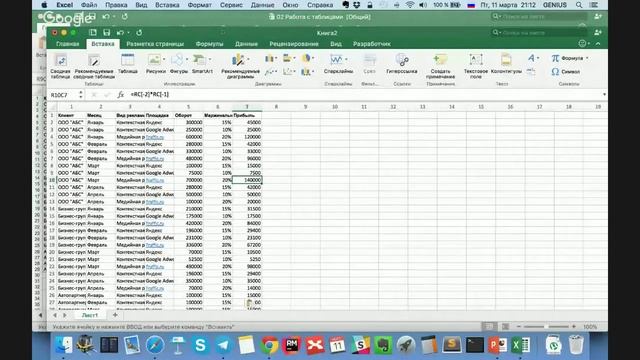The height and width of the screenshot is (360, 640).
Task: Create a new comment (Создать примечание)
Action: point(440,66)
